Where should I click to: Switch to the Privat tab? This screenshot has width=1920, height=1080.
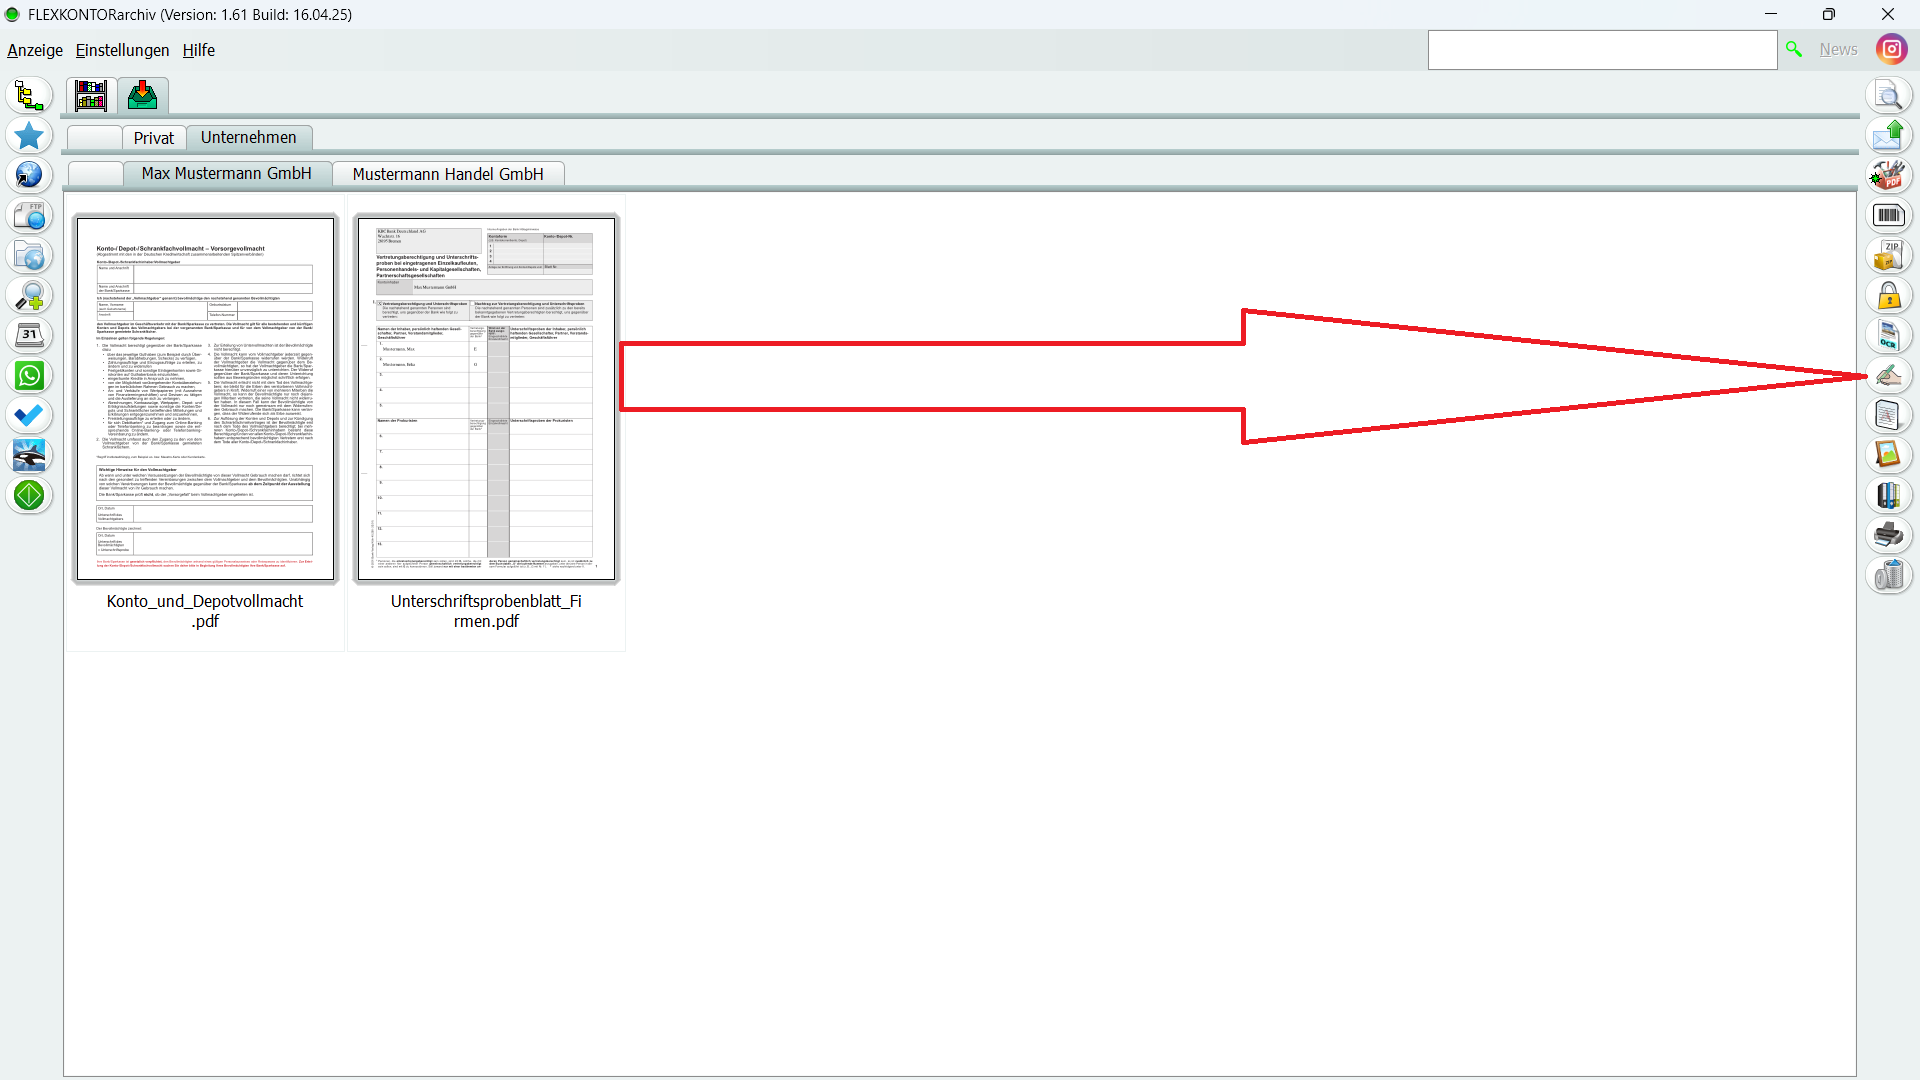pyautogui.click(x=153, y=138)
